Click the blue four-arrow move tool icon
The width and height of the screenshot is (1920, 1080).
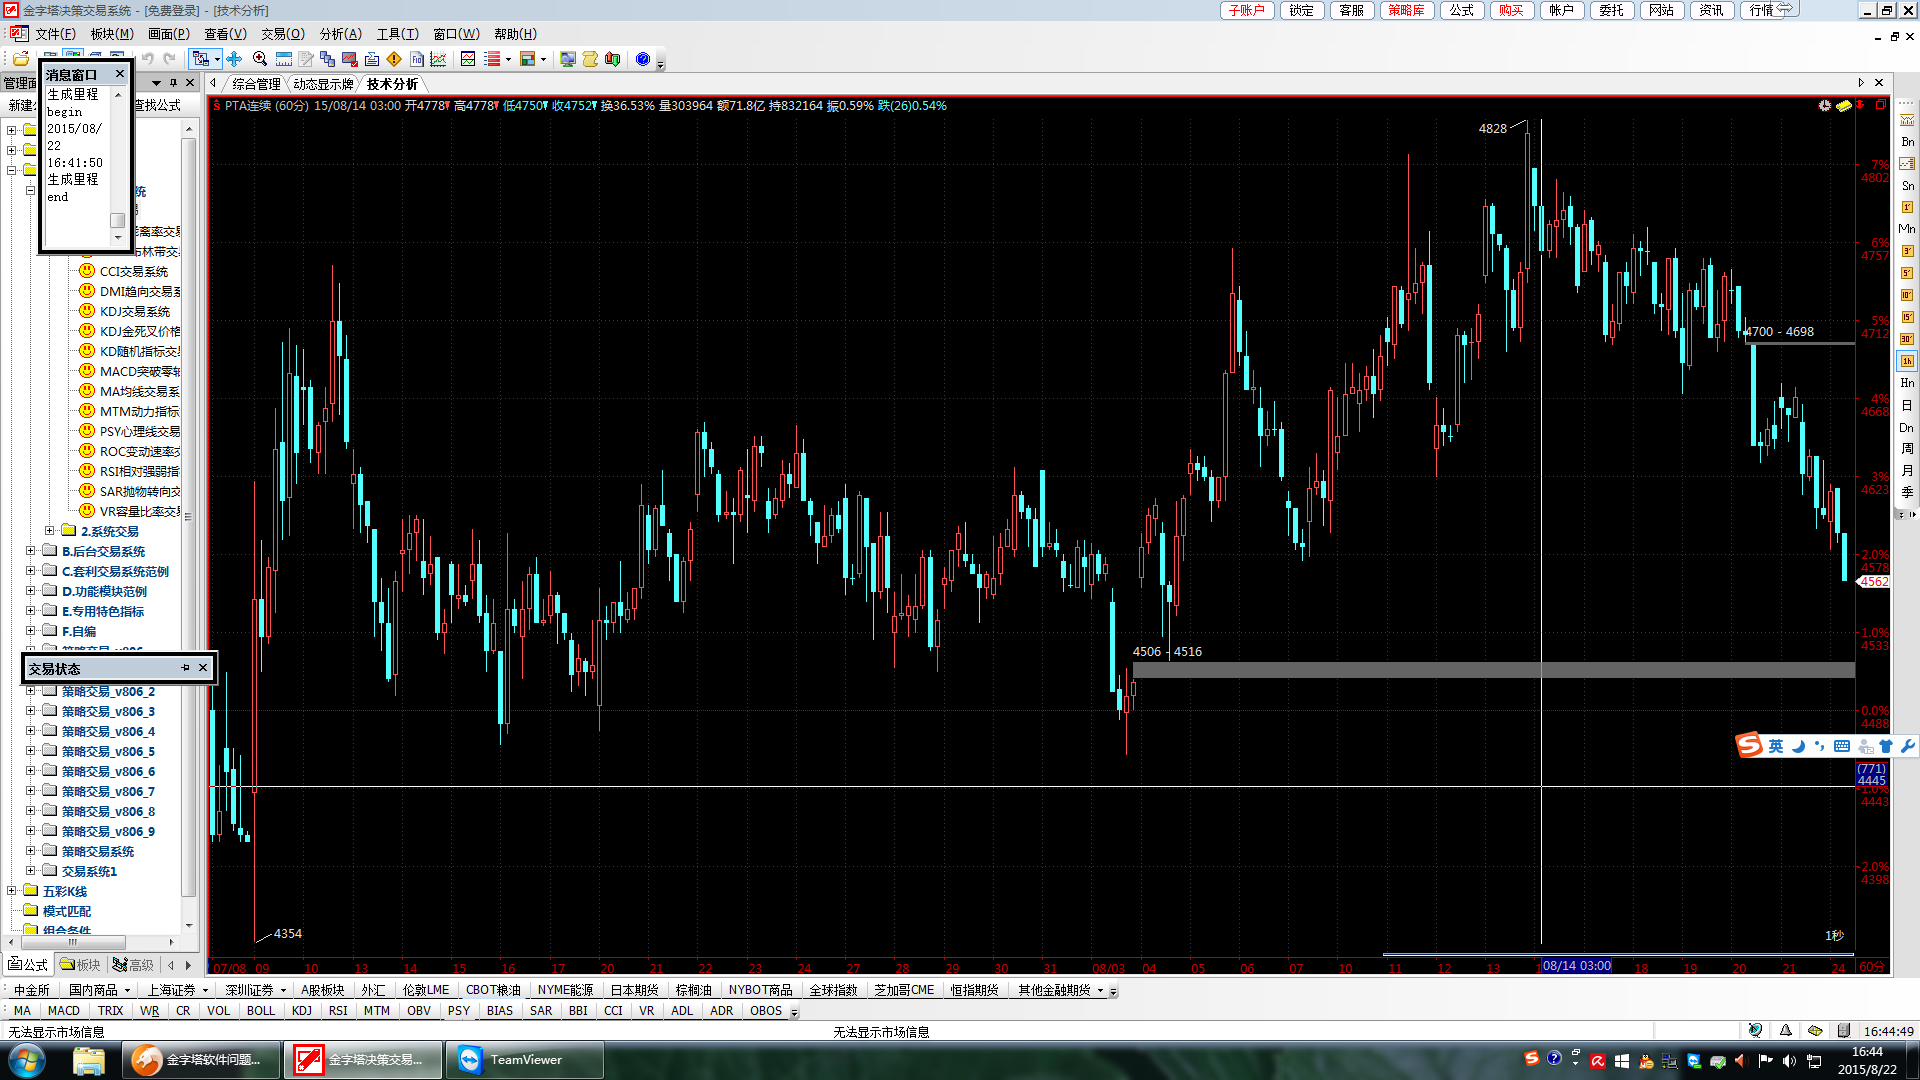click(234, 59)
